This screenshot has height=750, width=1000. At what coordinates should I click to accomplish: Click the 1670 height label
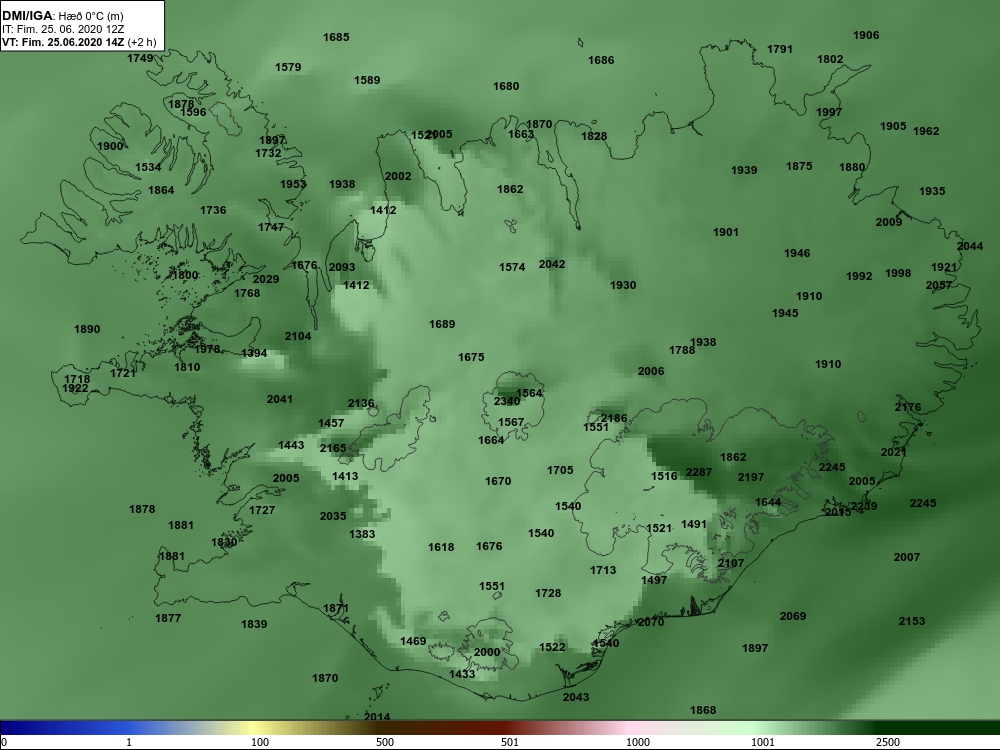(x=498, y=481)
